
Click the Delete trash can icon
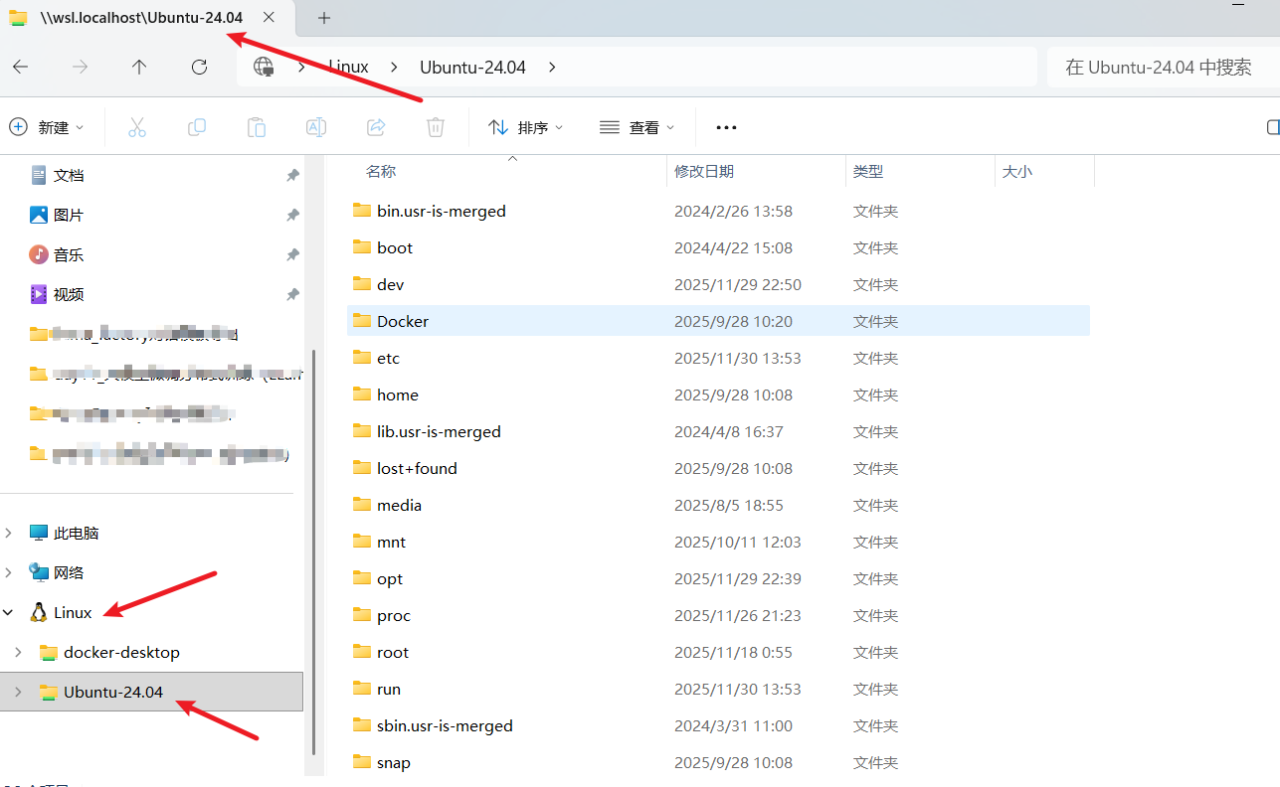tap(435, 127)
